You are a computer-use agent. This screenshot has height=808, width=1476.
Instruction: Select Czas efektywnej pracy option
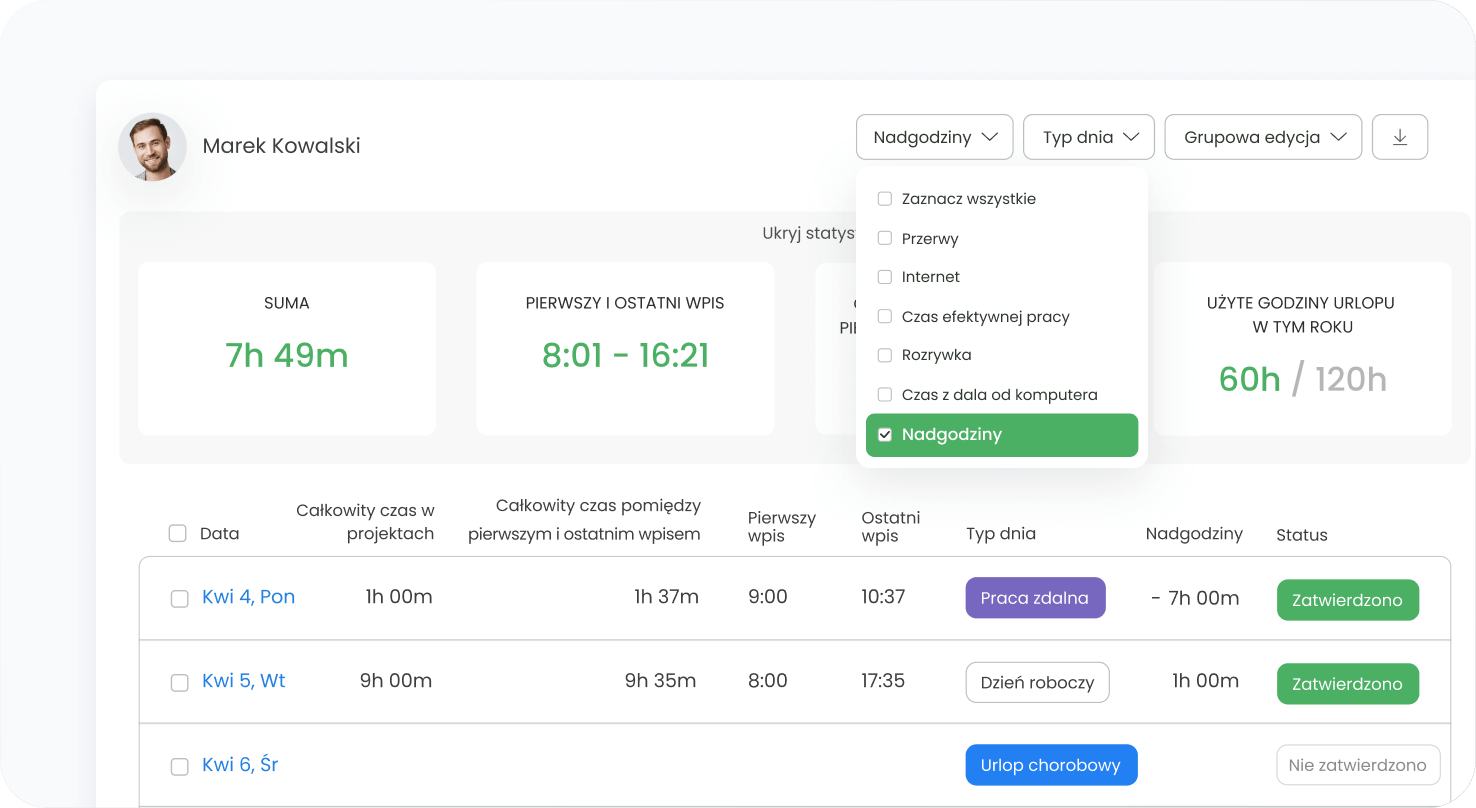(884, 317)
